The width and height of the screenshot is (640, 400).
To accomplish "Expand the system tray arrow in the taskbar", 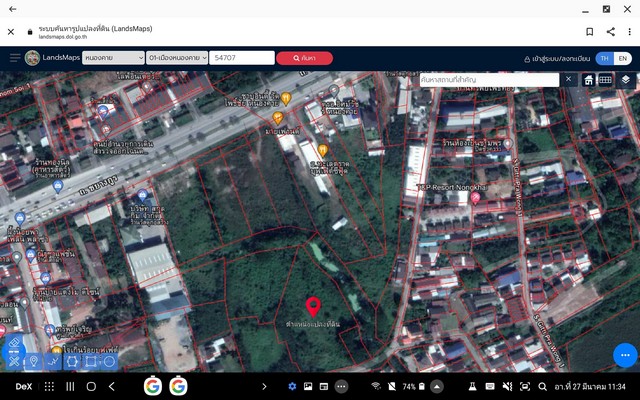I will [264, 386].
